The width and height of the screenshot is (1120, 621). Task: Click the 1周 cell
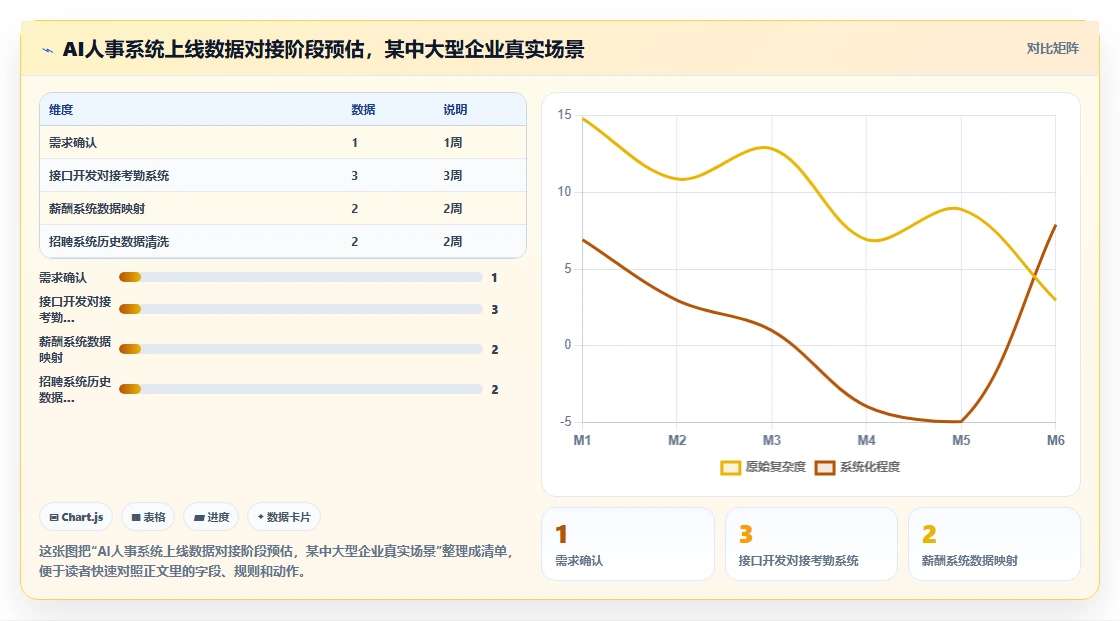pos(452,142)
